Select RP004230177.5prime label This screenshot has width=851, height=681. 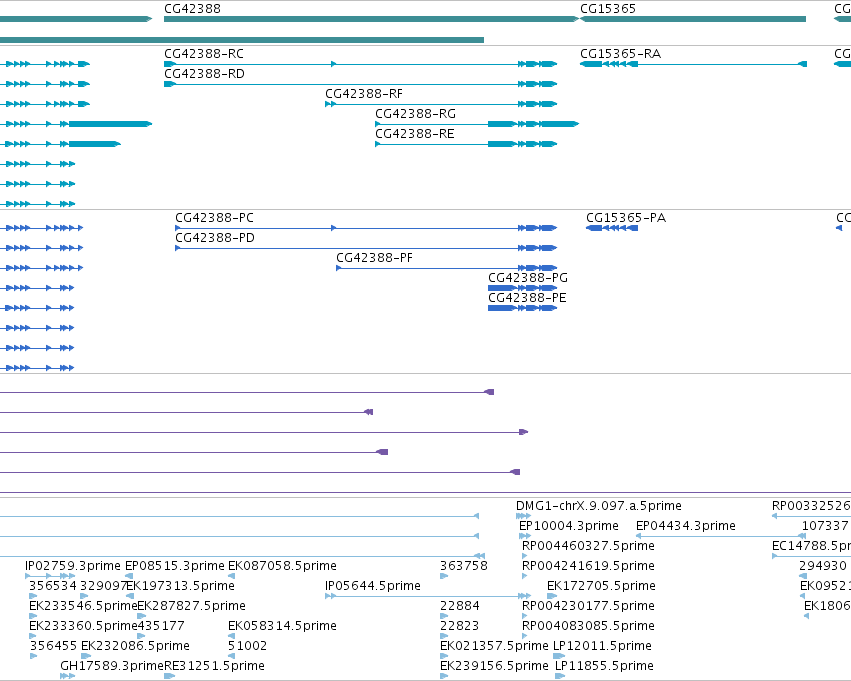588,606
